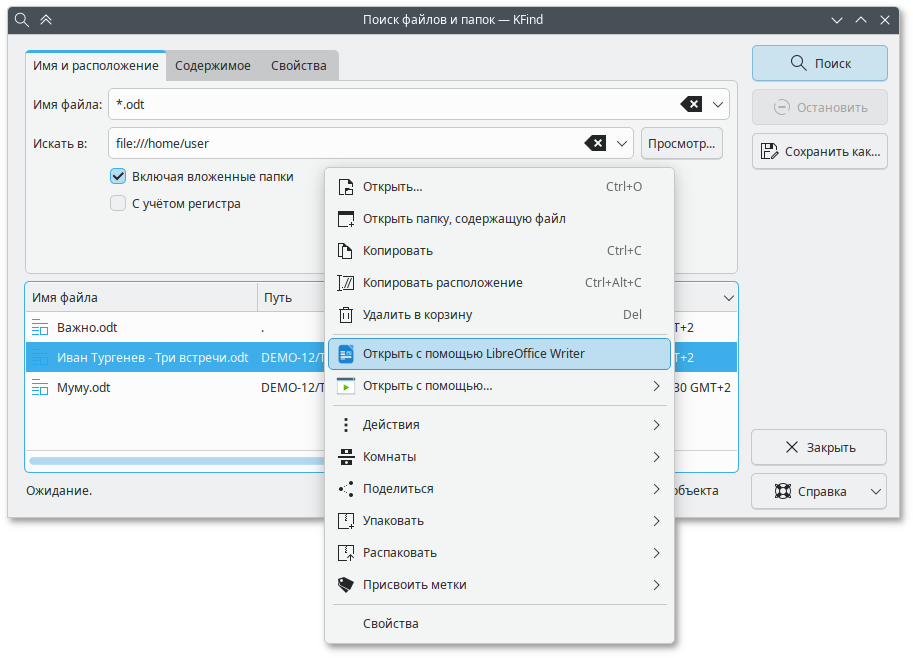Click the clear icon in file name field
The width and height of the screenshot is (913, 658).
(691, 104)
